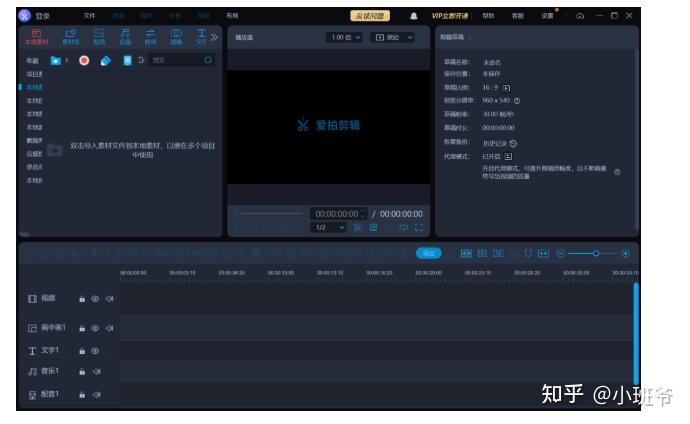Image resolution: width=690 pixels, height=424 pixels.
Task: Enter fullscreen preview
Action: (x=419, y=227)
